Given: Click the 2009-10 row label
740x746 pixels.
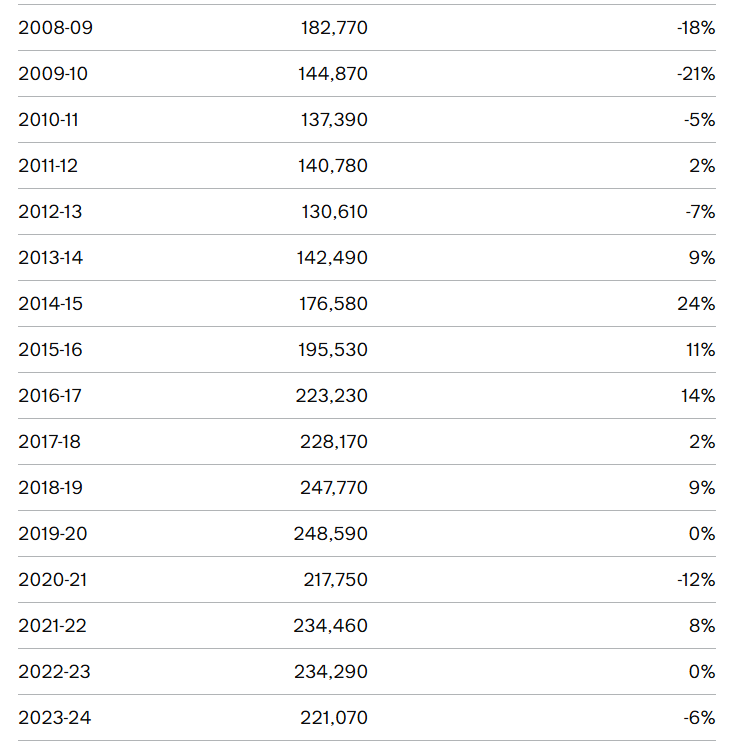Looking at the screenshot, I should click(x=53, y=74).
